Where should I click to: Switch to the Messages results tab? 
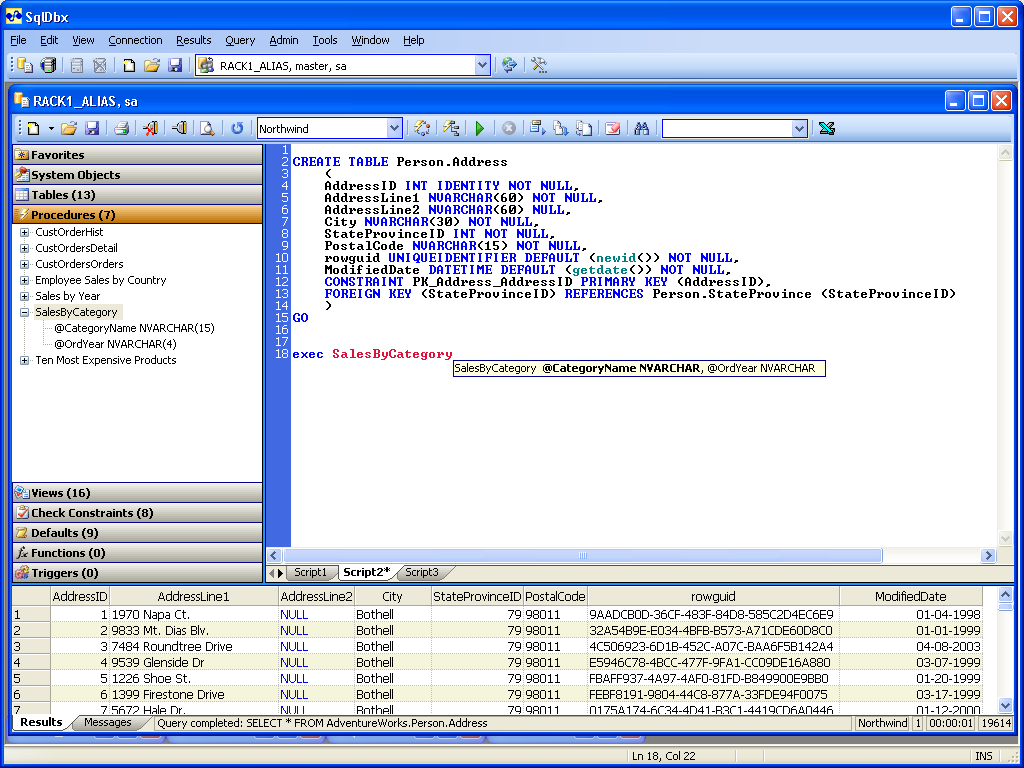[110, 721]
